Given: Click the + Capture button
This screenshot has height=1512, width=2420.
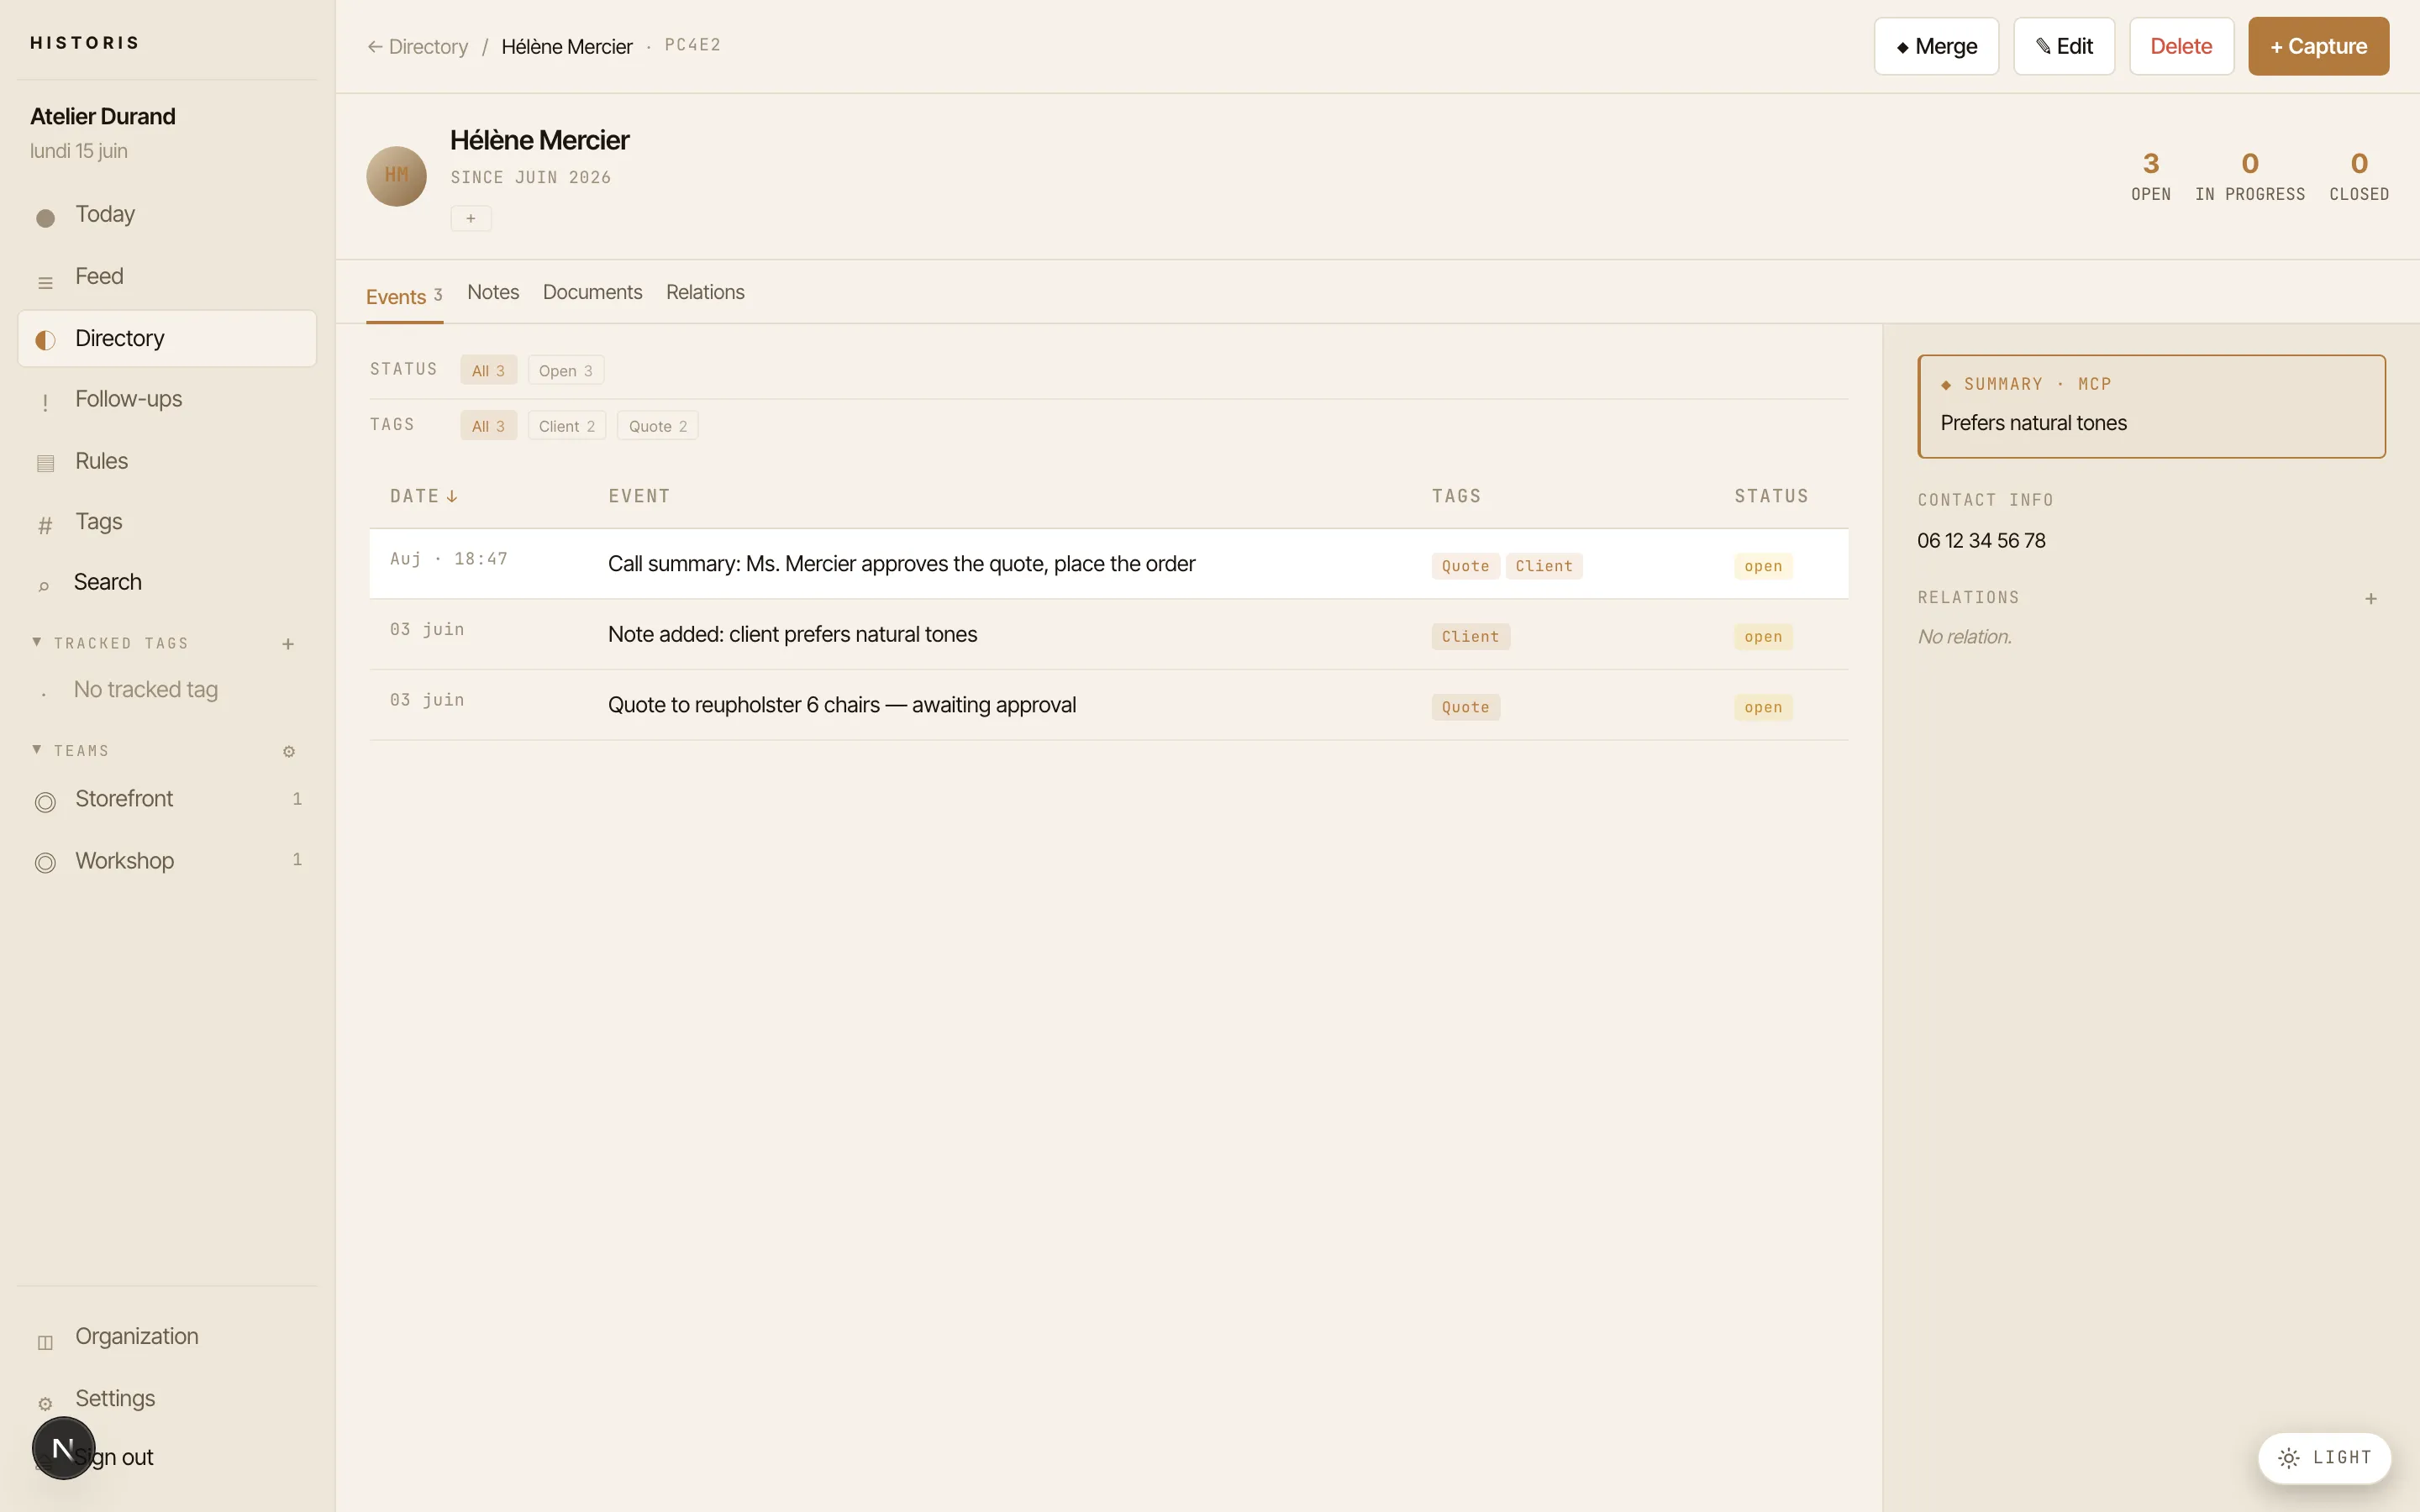Looking at the screenshot, I should [2318, 46].
